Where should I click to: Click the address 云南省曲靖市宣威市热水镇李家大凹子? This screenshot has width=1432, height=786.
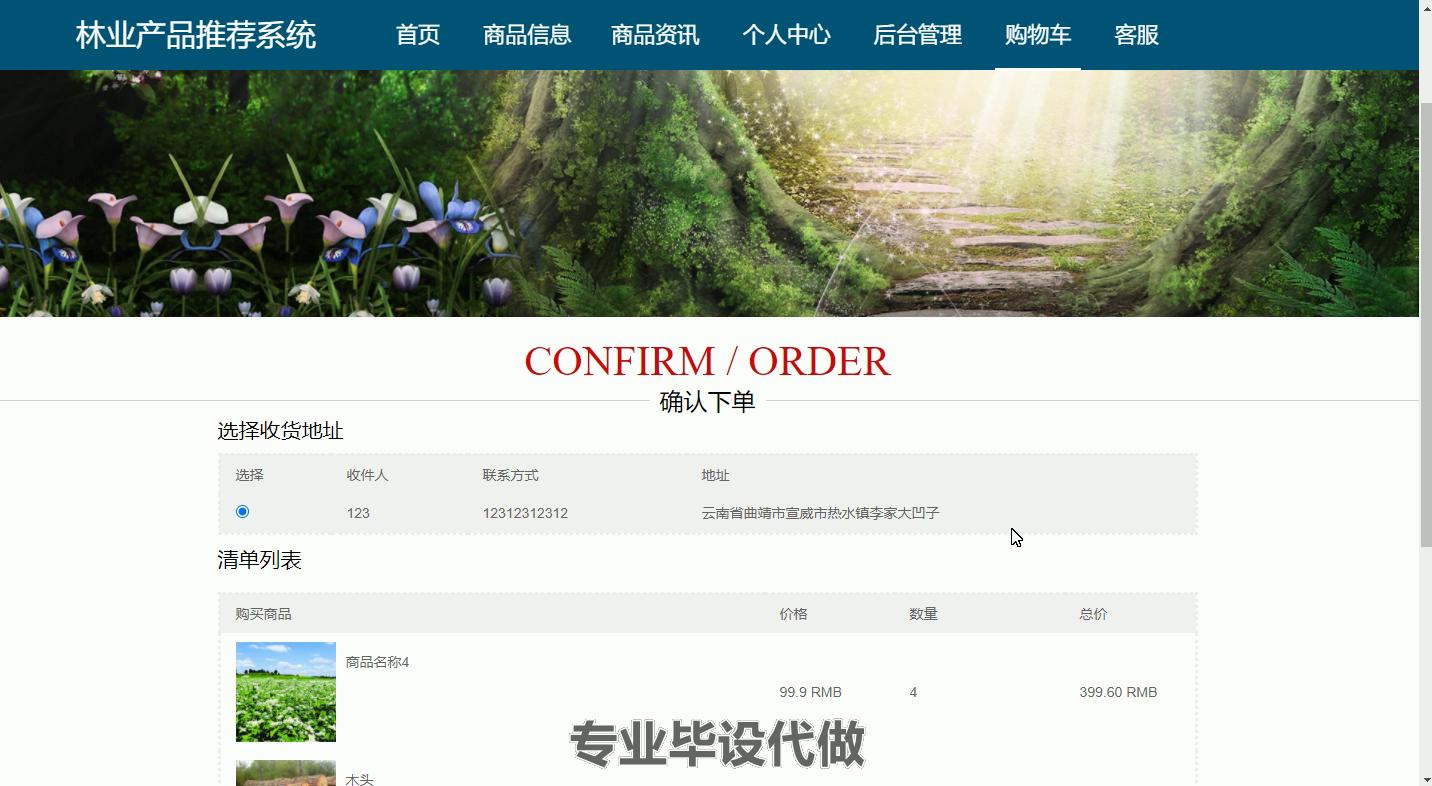tap(820, 513)
